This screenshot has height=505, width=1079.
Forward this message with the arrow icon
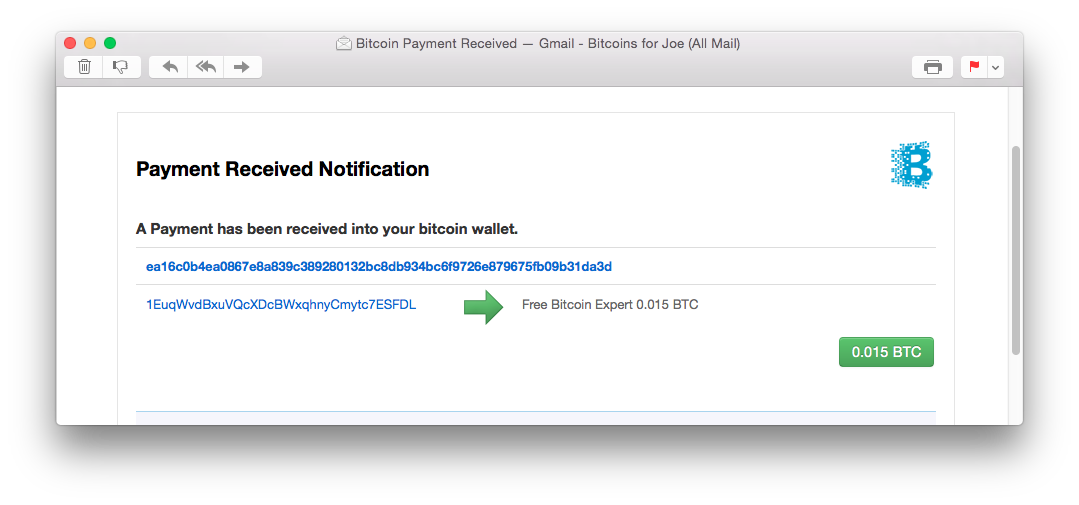tap(242, 67)
